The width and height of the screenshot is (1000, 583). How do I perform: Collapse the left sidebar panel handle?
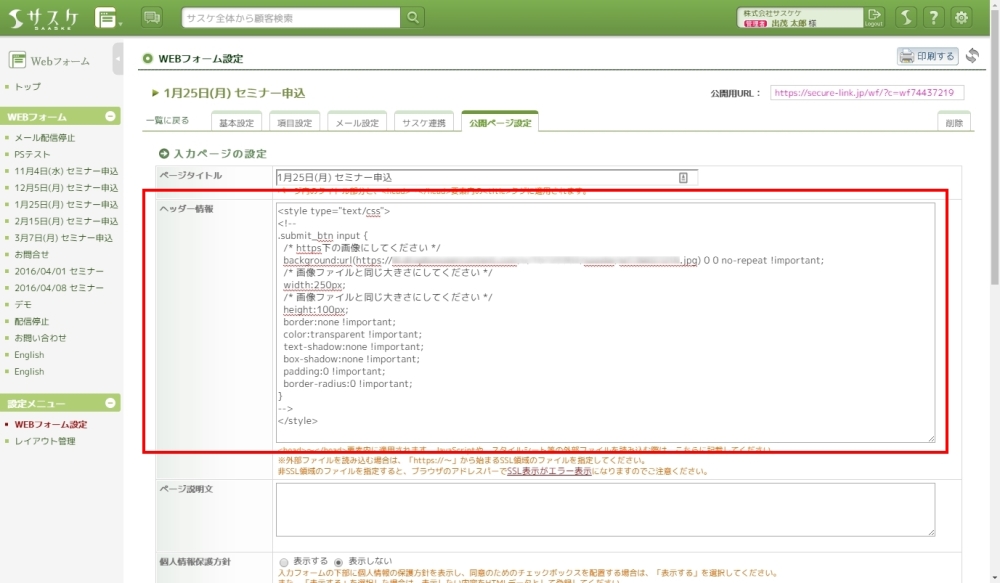pos(118,59)
